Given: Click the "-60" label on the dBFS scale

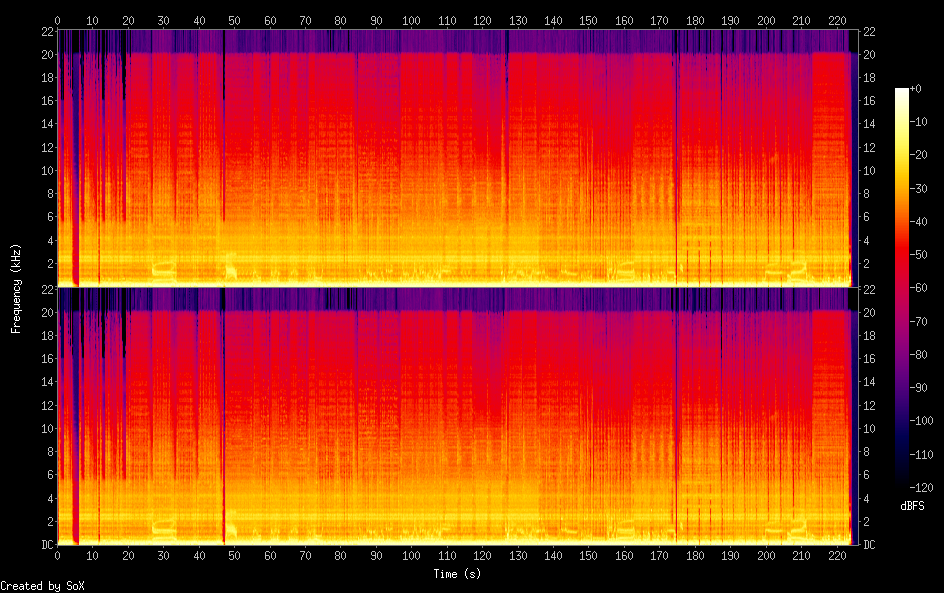Looking at the screenshot, I should (x=921, y=289).
